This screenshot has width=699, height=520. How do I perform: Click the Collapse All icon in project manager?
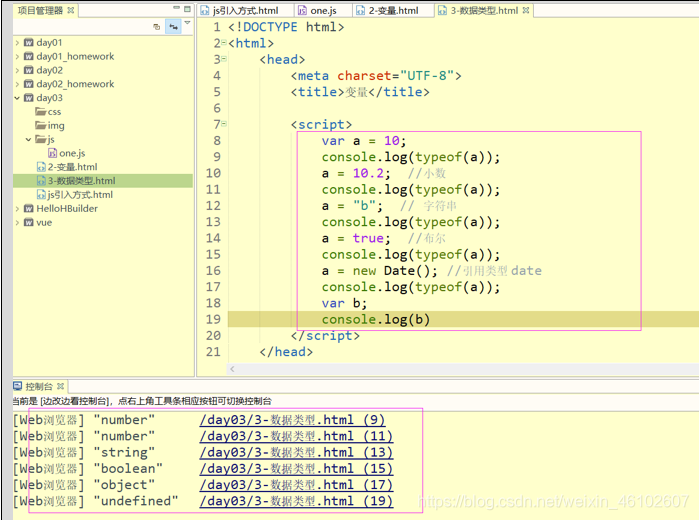coord(156,27)
